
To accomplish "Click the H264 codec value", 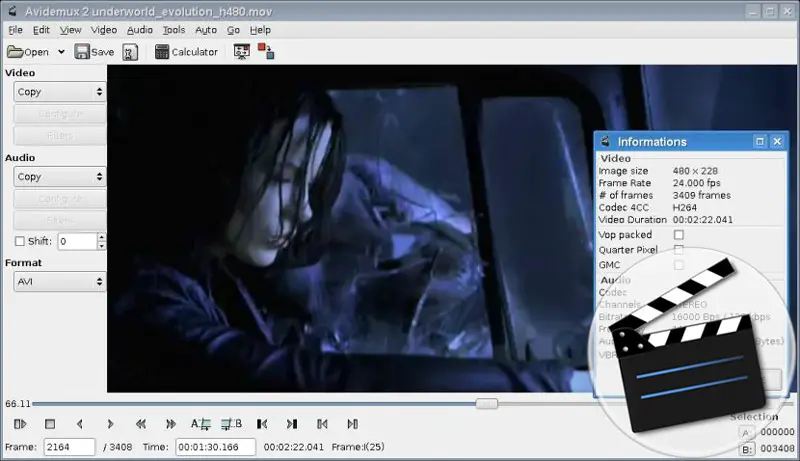I will pyautogui.click(x=685, y=208).
